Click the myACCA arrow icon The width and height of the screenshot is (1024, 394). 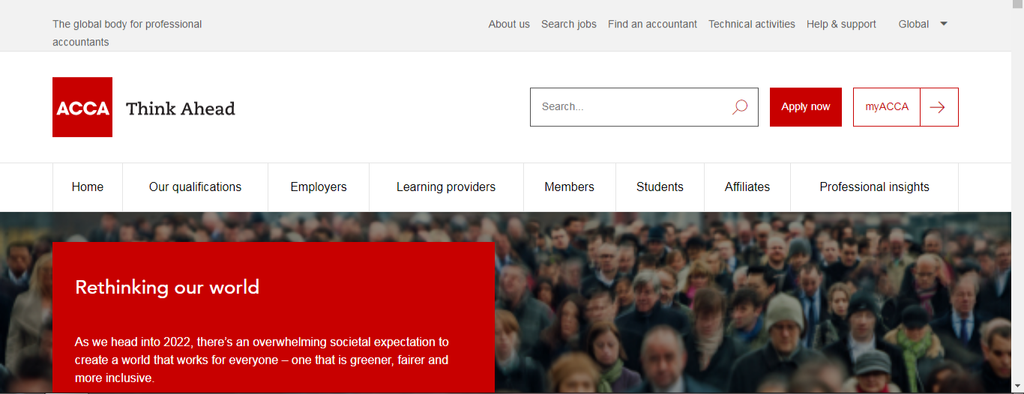coord(938,107)
